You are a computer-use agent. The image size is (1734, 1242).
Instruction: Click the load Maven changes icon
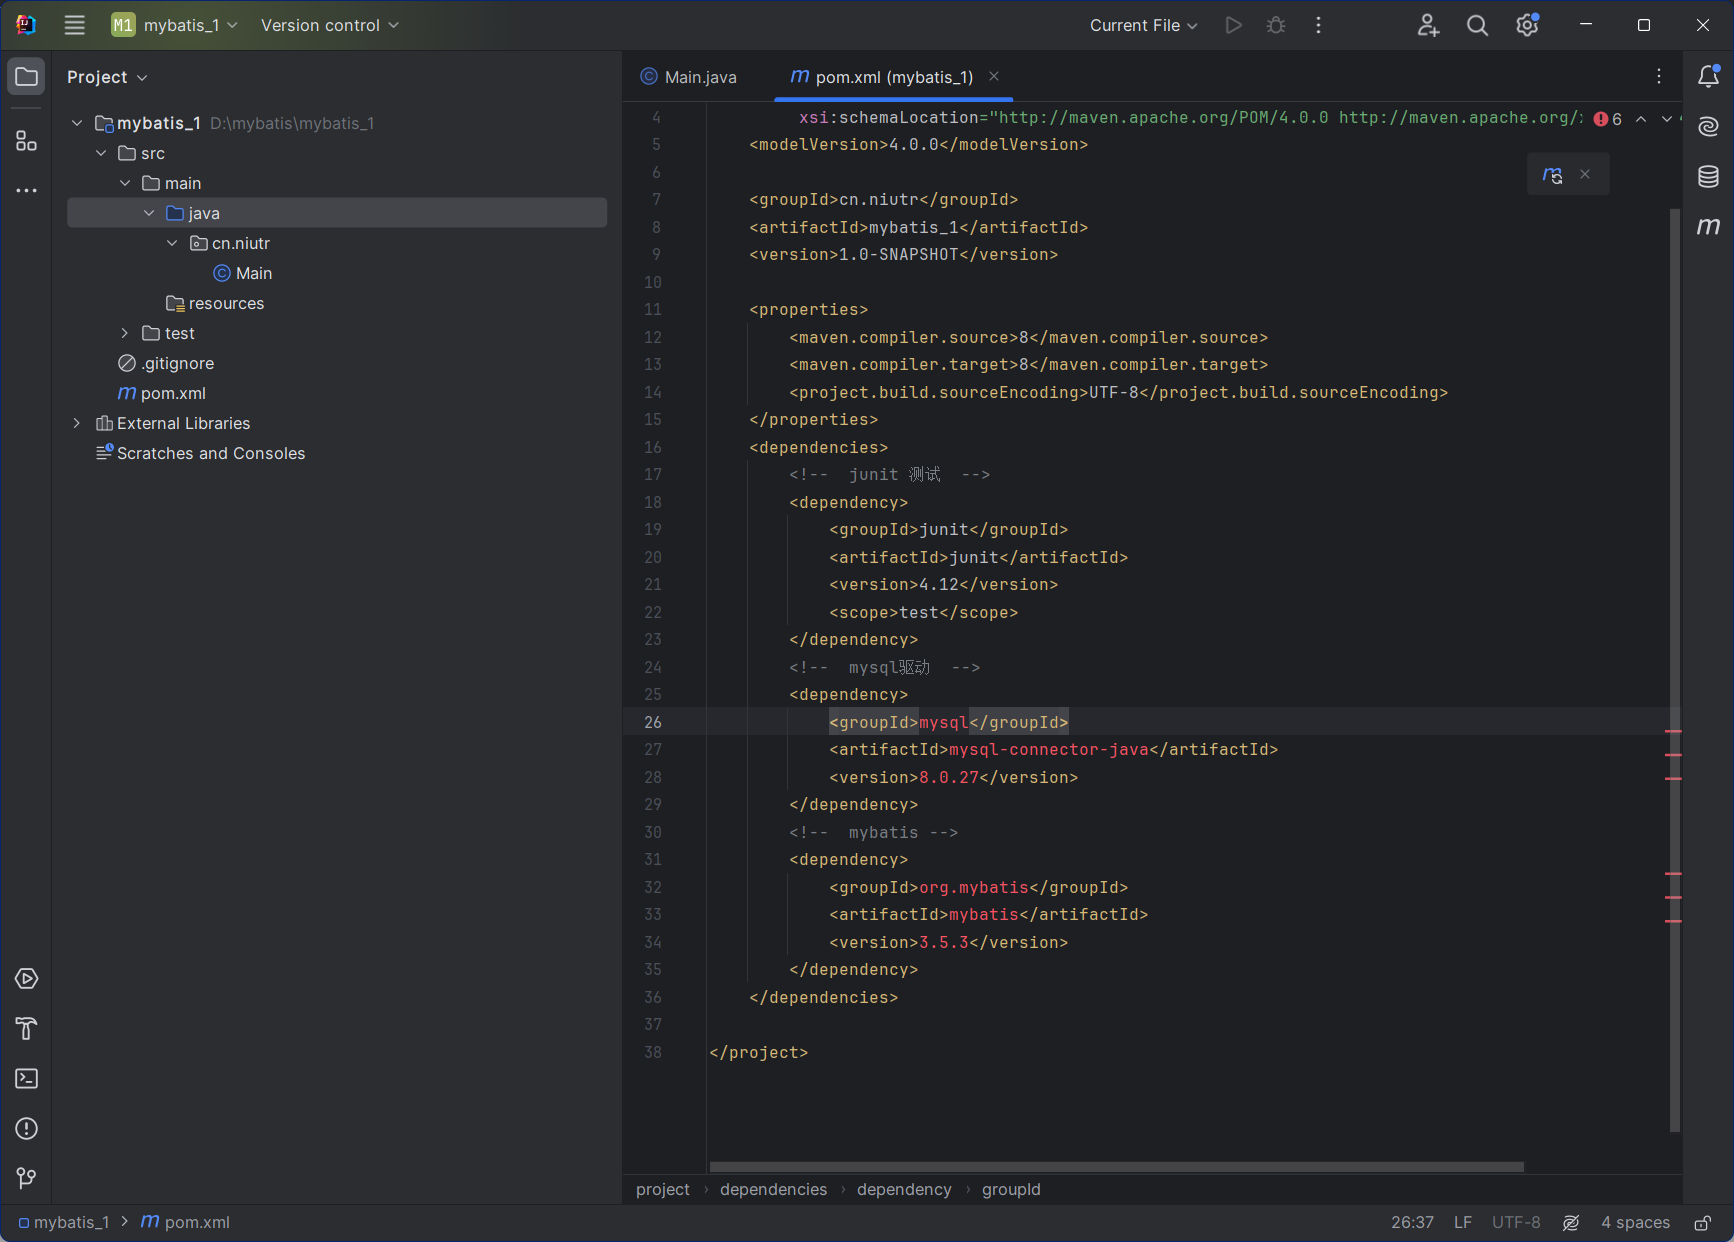[1552, 175]
